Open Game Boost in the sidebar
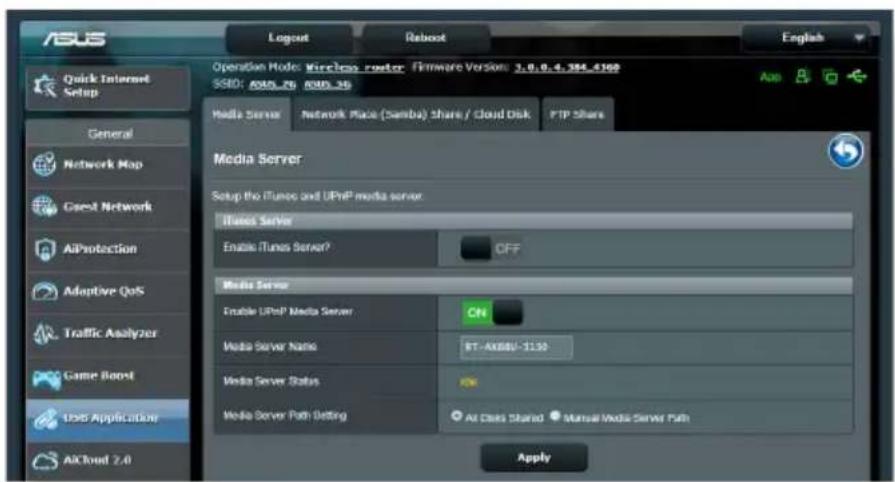 point(107,376)
